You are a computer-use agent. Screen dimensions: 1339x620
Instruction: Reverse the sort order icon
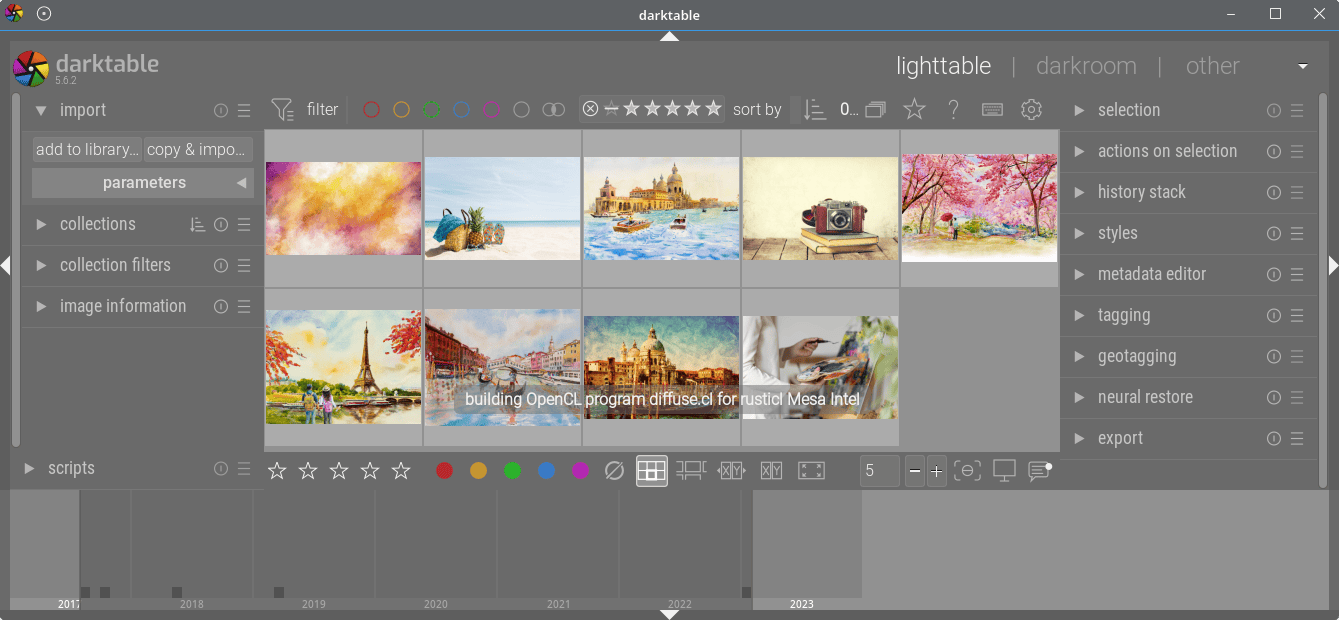click(815, 110)
